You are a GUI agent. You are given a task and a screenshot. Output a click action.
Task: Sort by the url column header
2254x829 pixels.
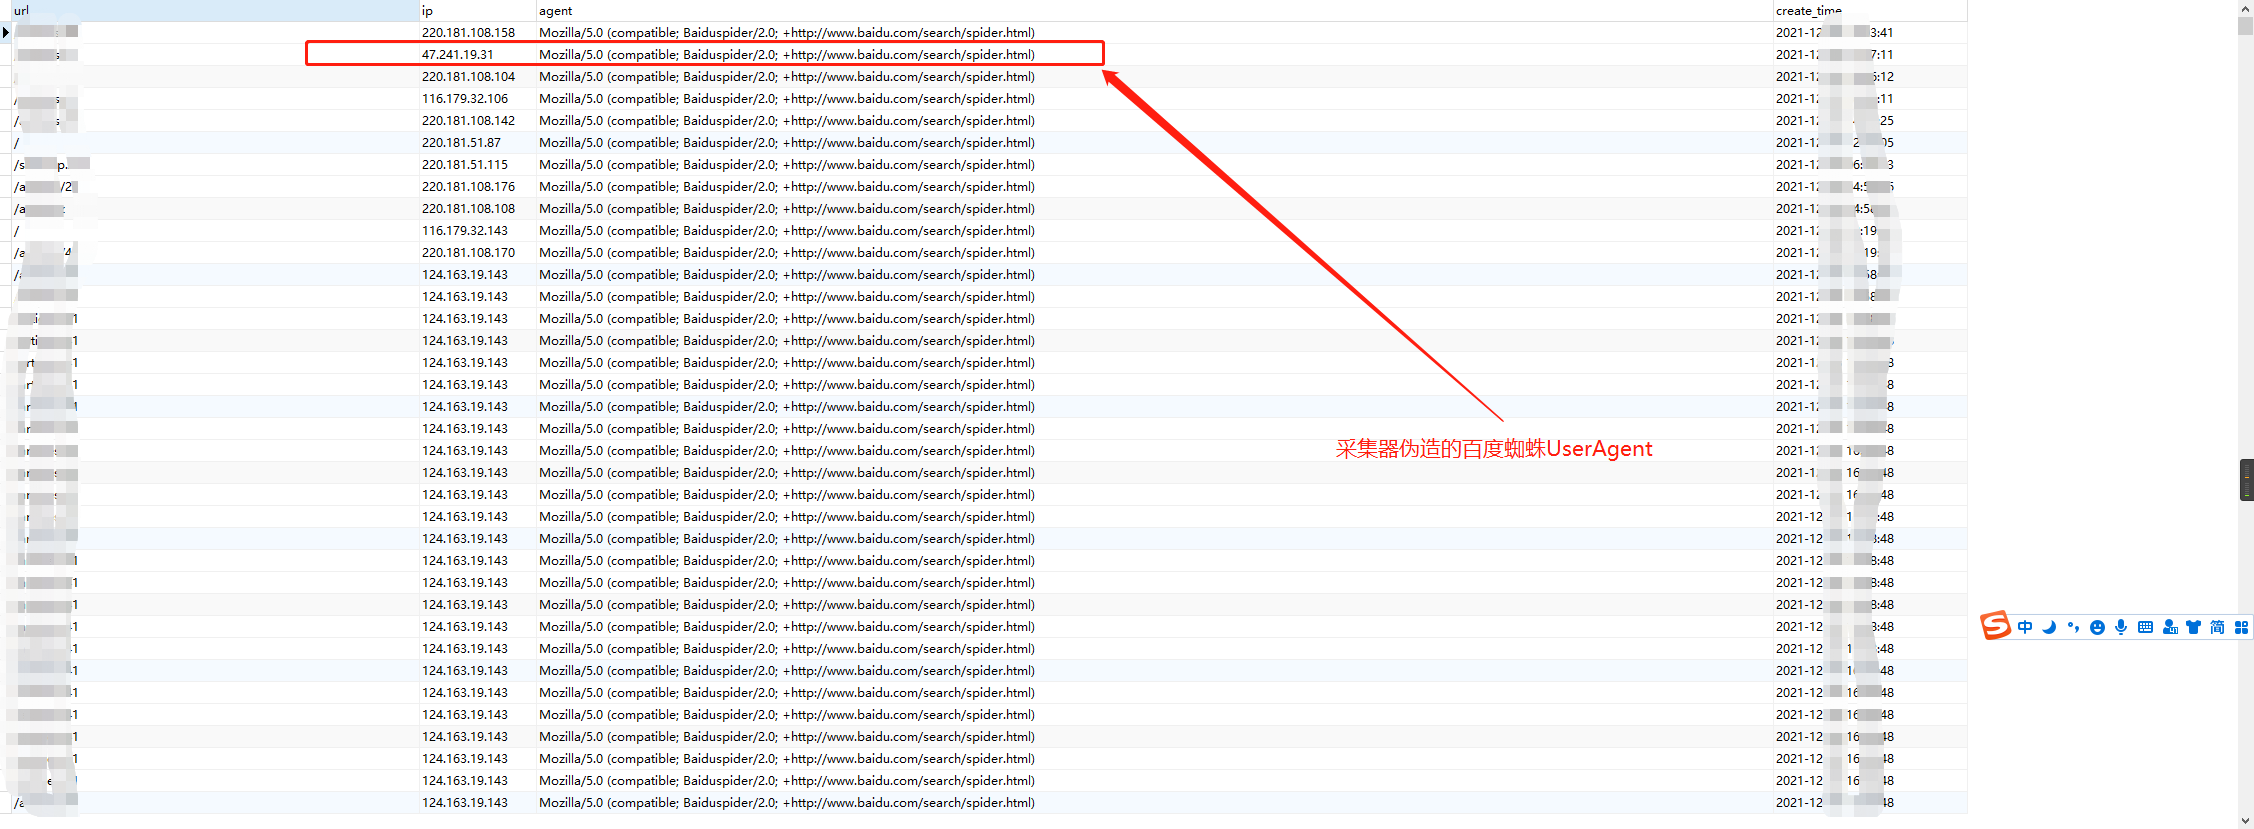(x=215, y=10)
